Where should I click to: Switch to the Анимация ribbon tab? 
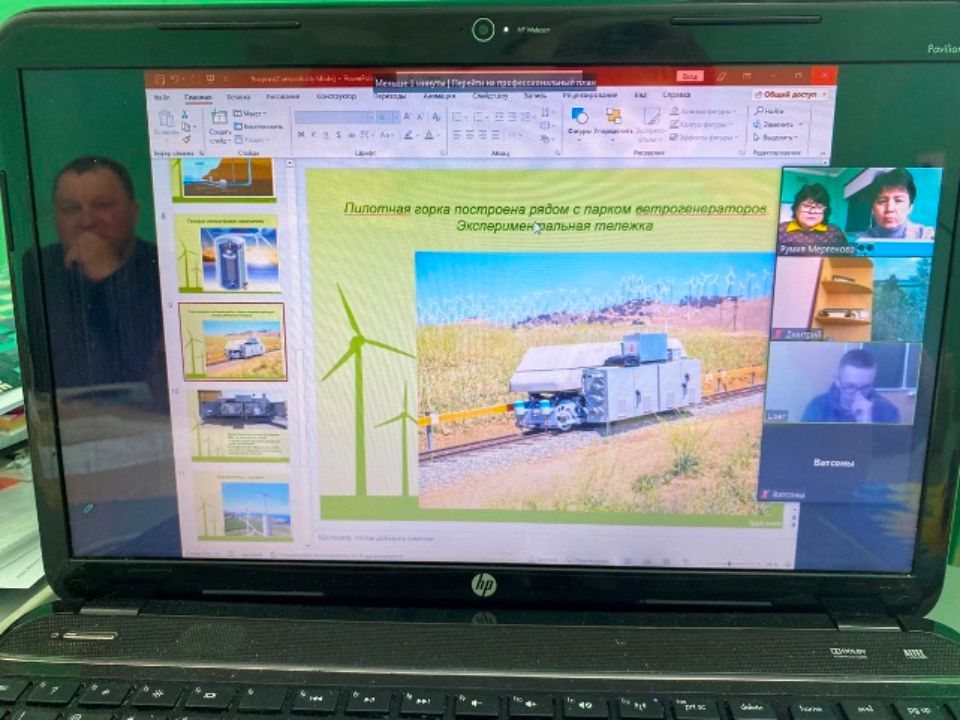click(439, 96)
